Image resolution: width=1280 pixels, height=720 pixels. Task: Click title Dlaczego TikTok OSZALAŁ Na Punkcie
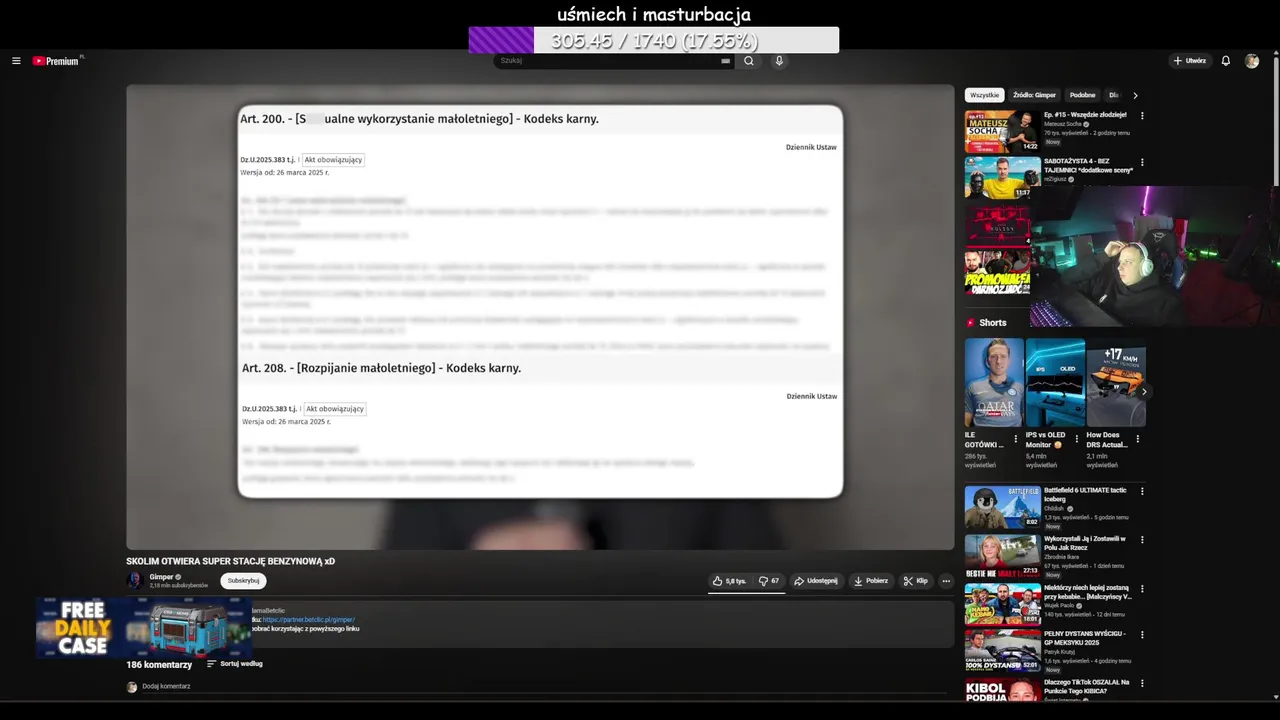(1086, 686)
